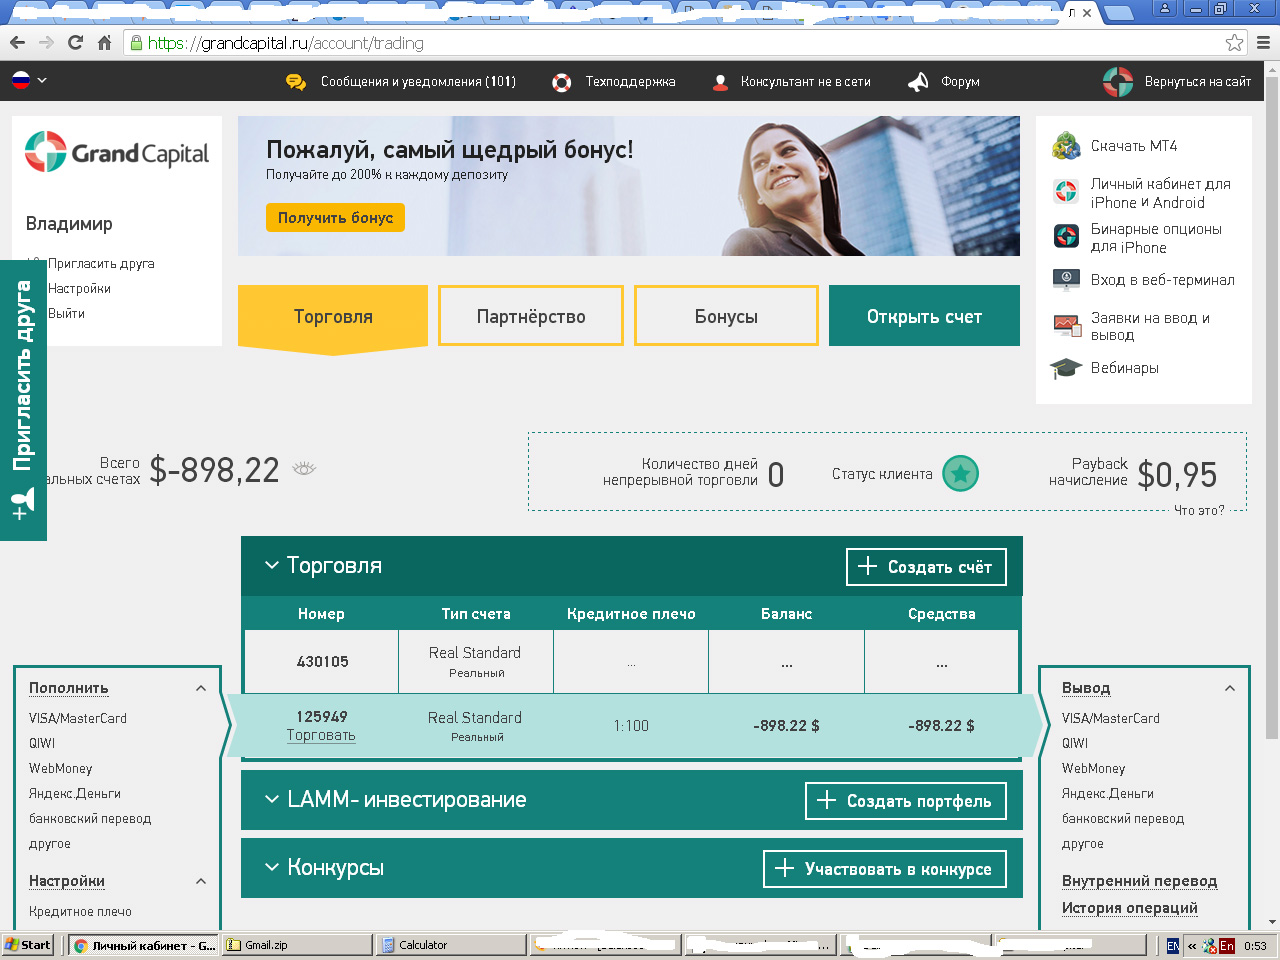Click the vertical Пригласить друга side tab
The image size is (1280, 960).
coord(23,400)
